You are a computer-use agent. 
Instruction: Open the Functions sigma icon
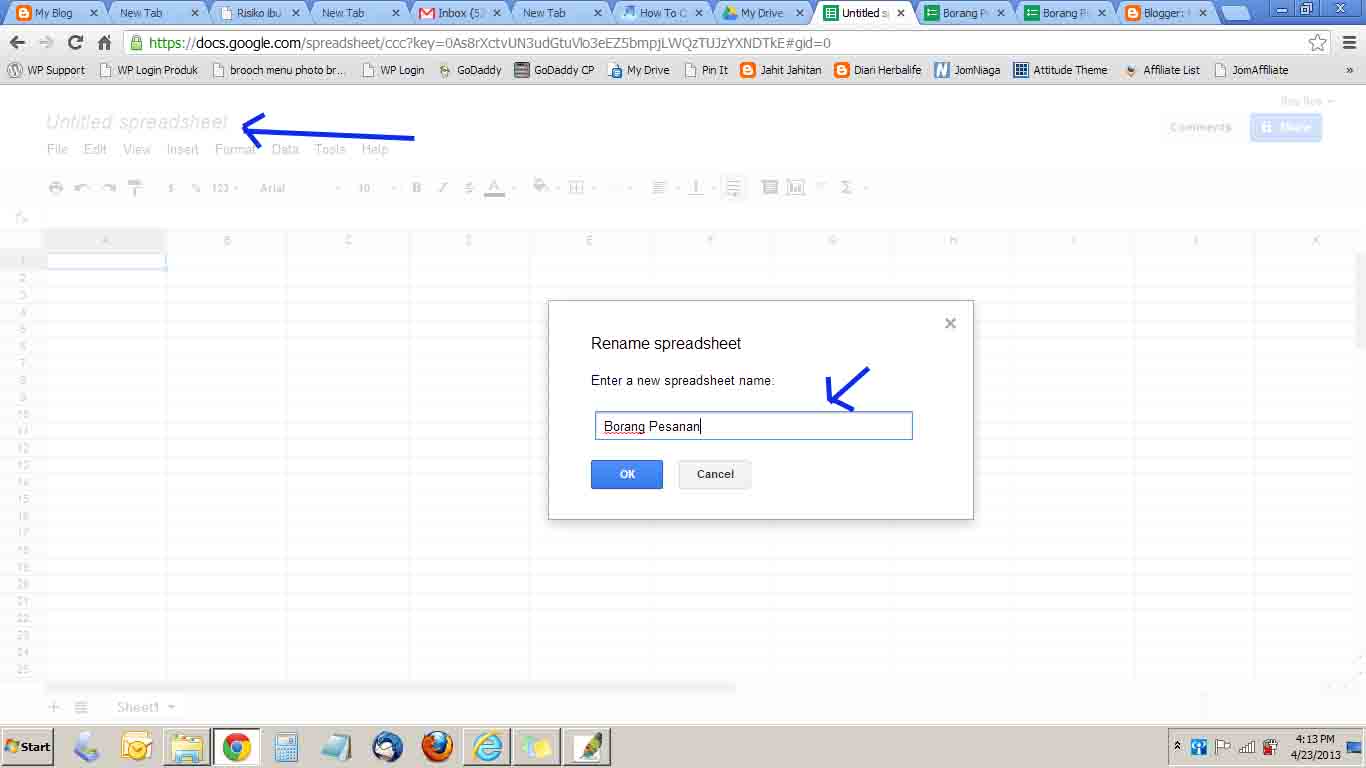(x=847, y=188)
